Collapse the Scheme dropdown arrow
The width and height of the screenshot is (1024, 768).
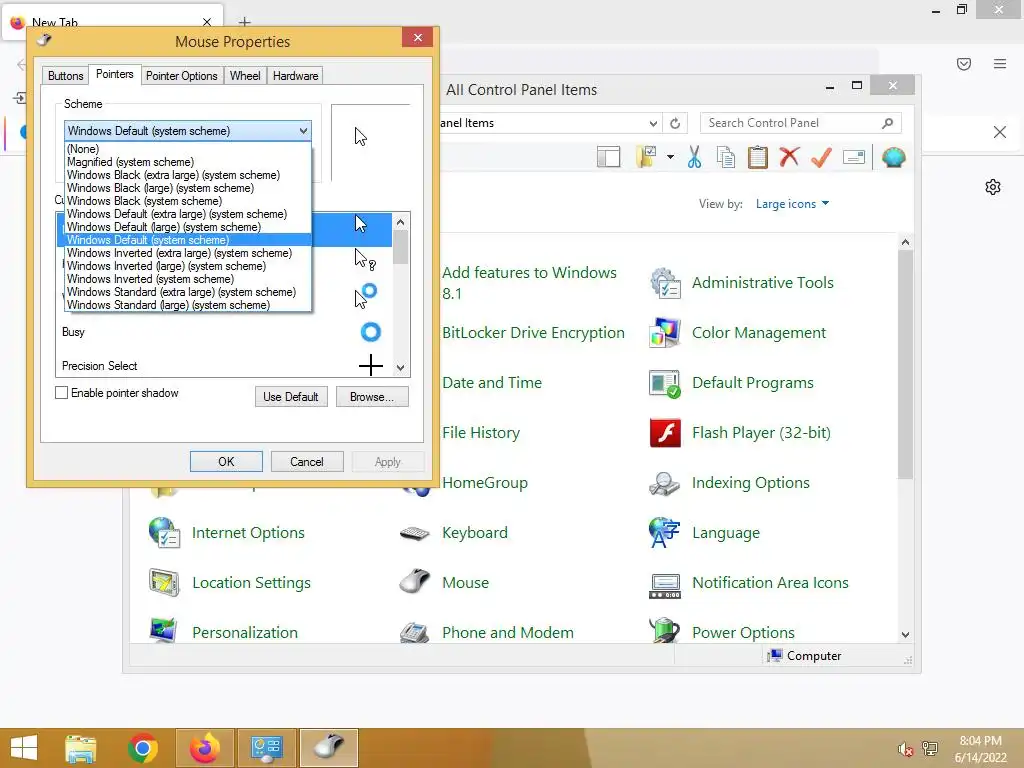click(x=304, y=131)
